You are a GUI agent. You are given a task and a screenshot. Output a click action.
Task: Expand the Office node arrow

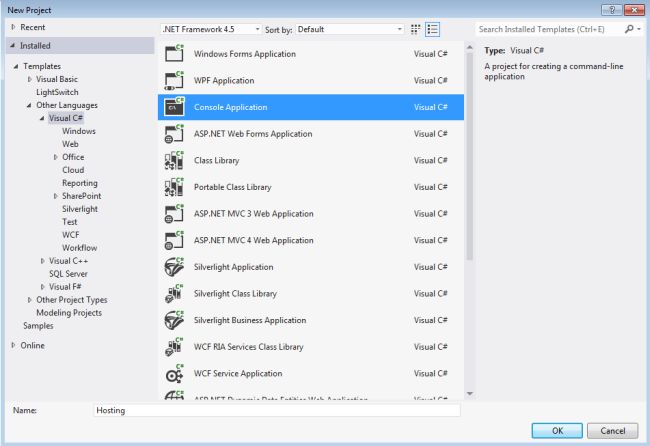tap(56, 157)
